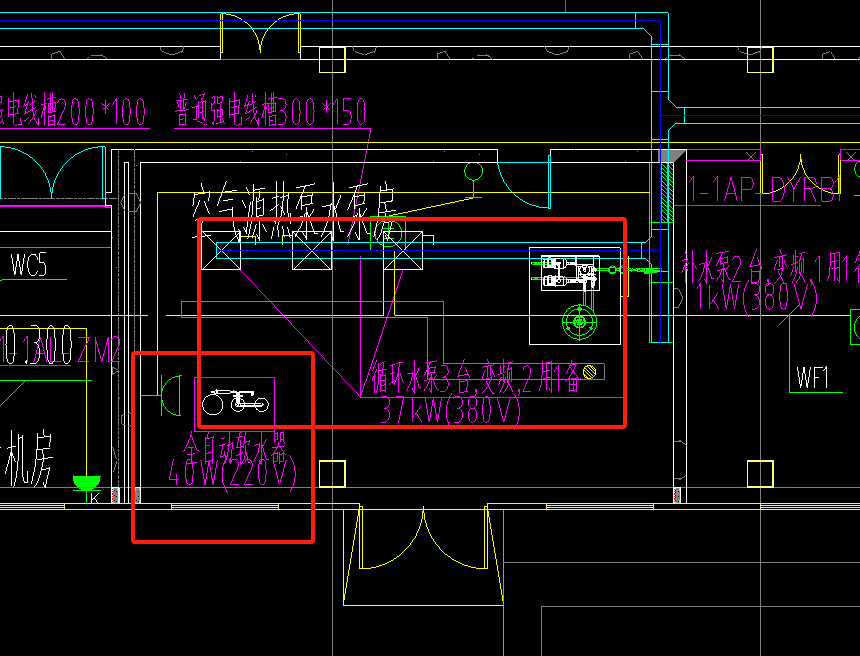
Task: Select the green round pump symbol in white frame
Action: [579, 323]
